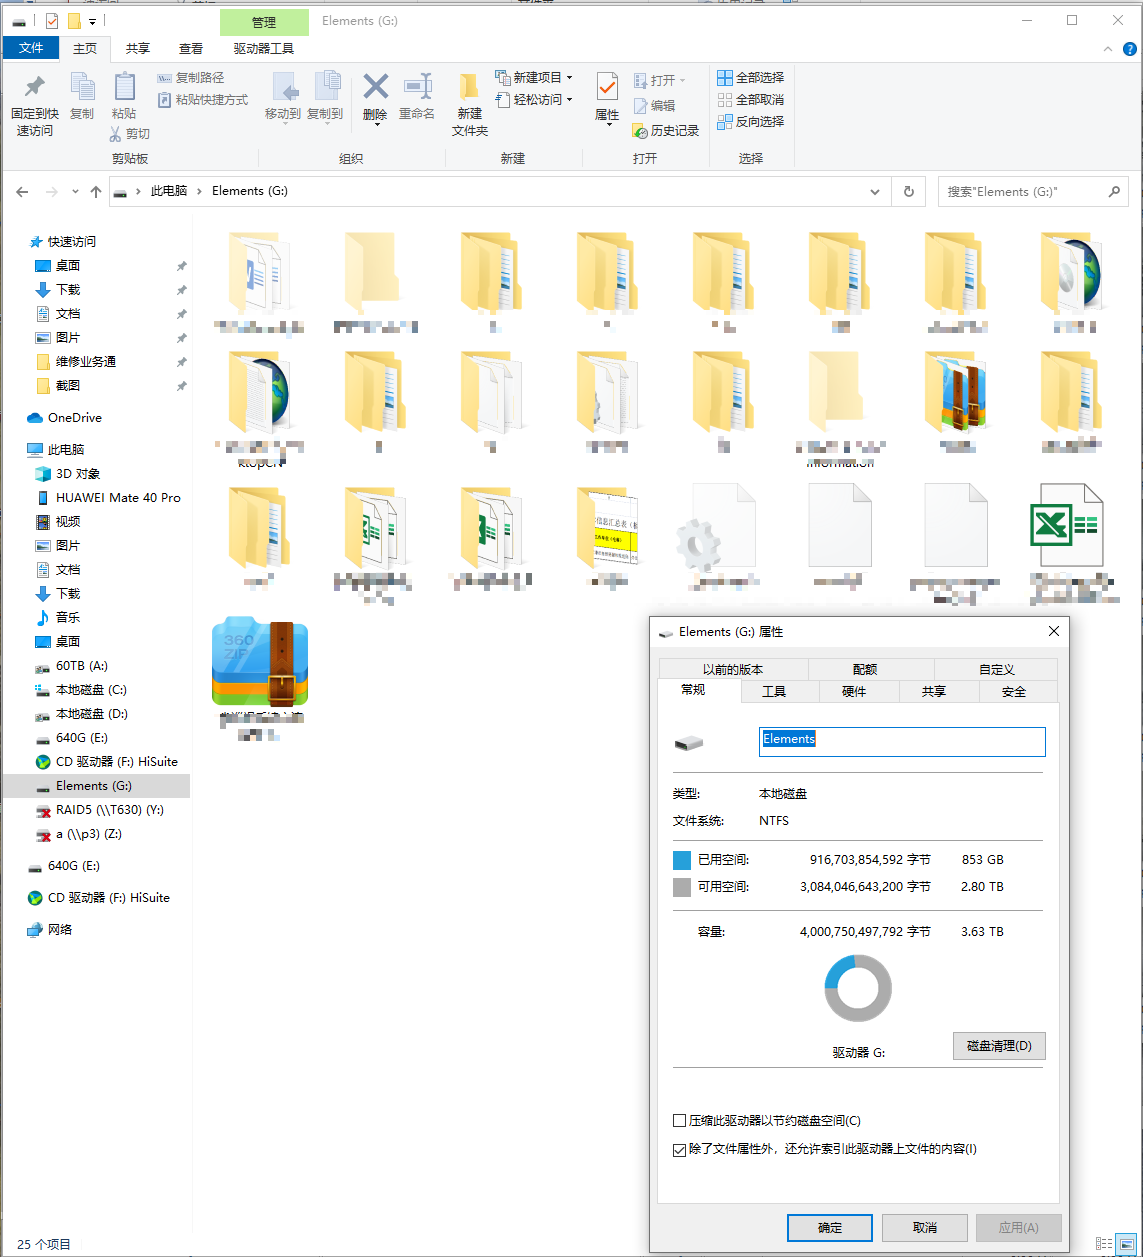Image resolution: width=1143 pixels, height=1257 pixels.
Task: Open the address bar history dropdown arrow
Action: [x=875, y=191]
